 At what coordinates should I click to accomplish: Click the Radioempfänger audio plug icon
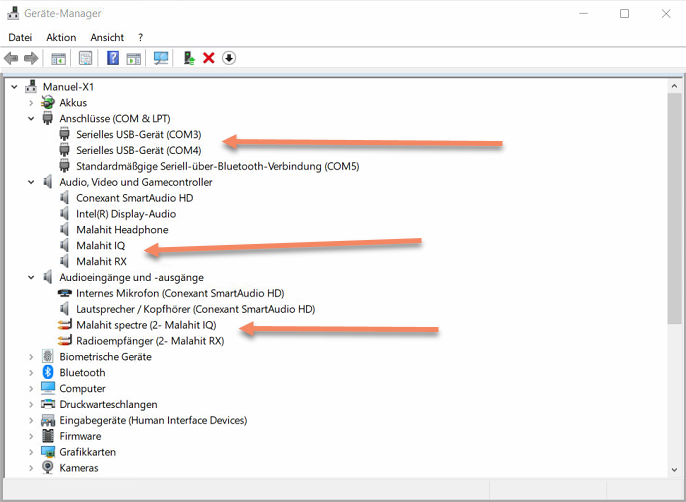click(x=64, y=341)
